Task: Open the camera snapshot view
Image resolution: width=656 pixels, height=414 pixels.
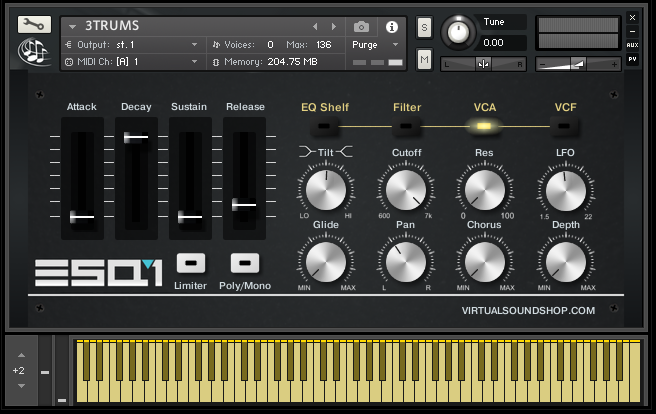Action: click(x=361, y=26)
